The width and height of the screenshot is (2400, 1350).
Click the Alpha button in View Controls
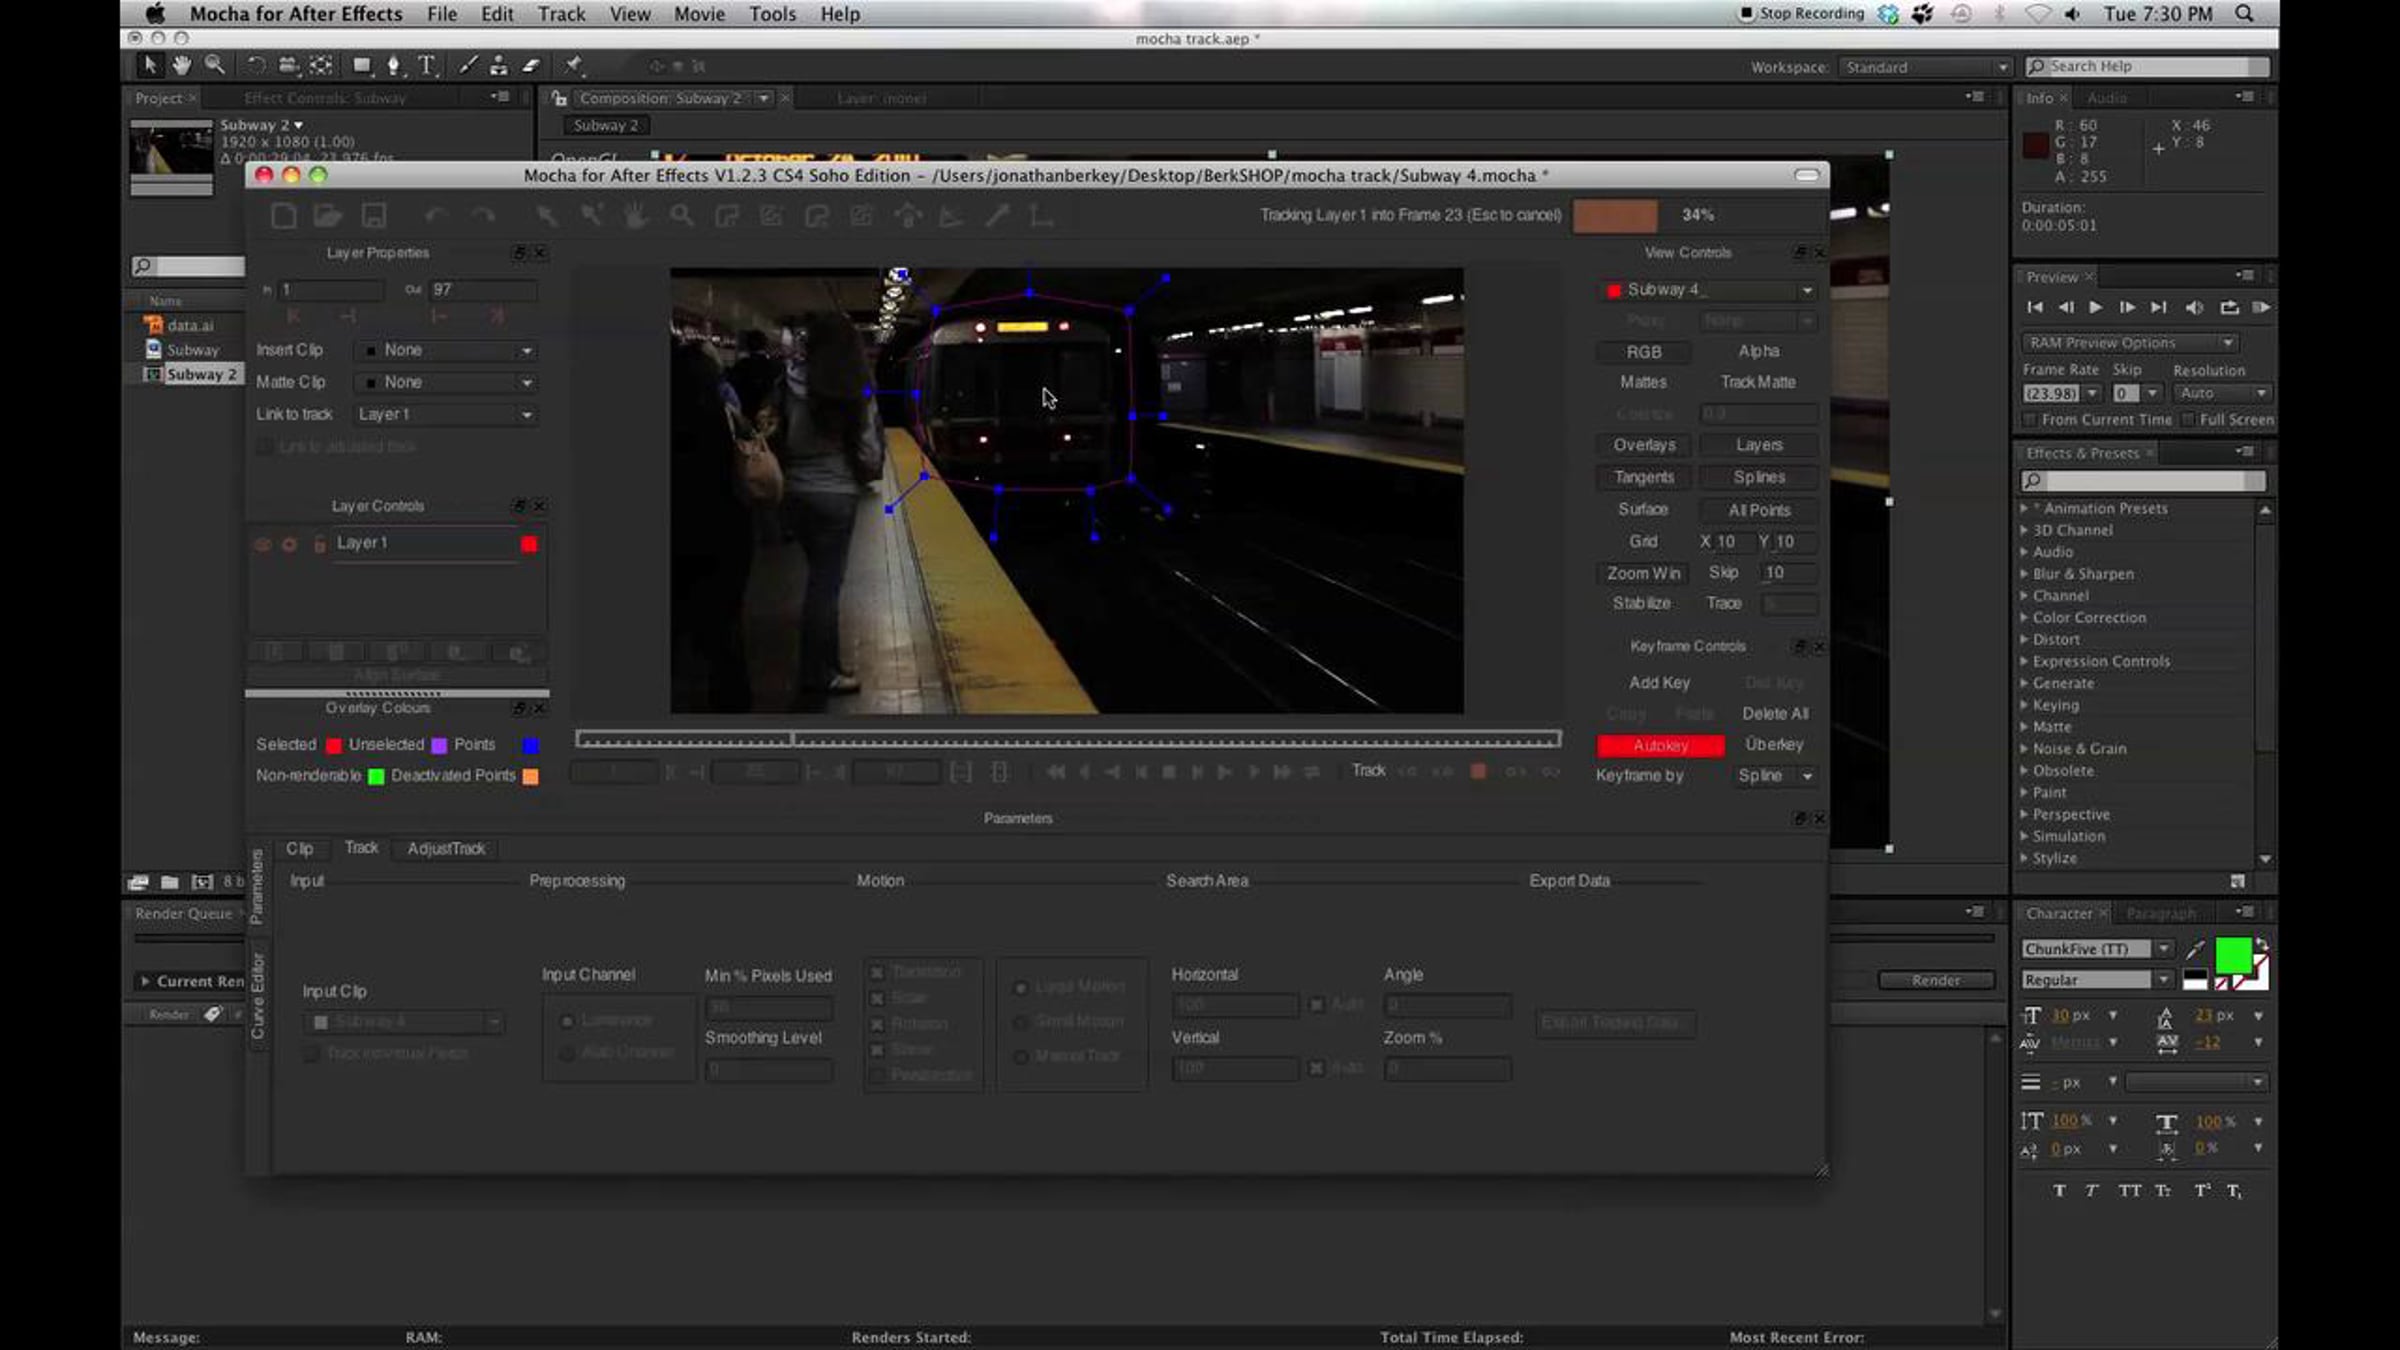pyautogui.click(x=1758, y=352)
